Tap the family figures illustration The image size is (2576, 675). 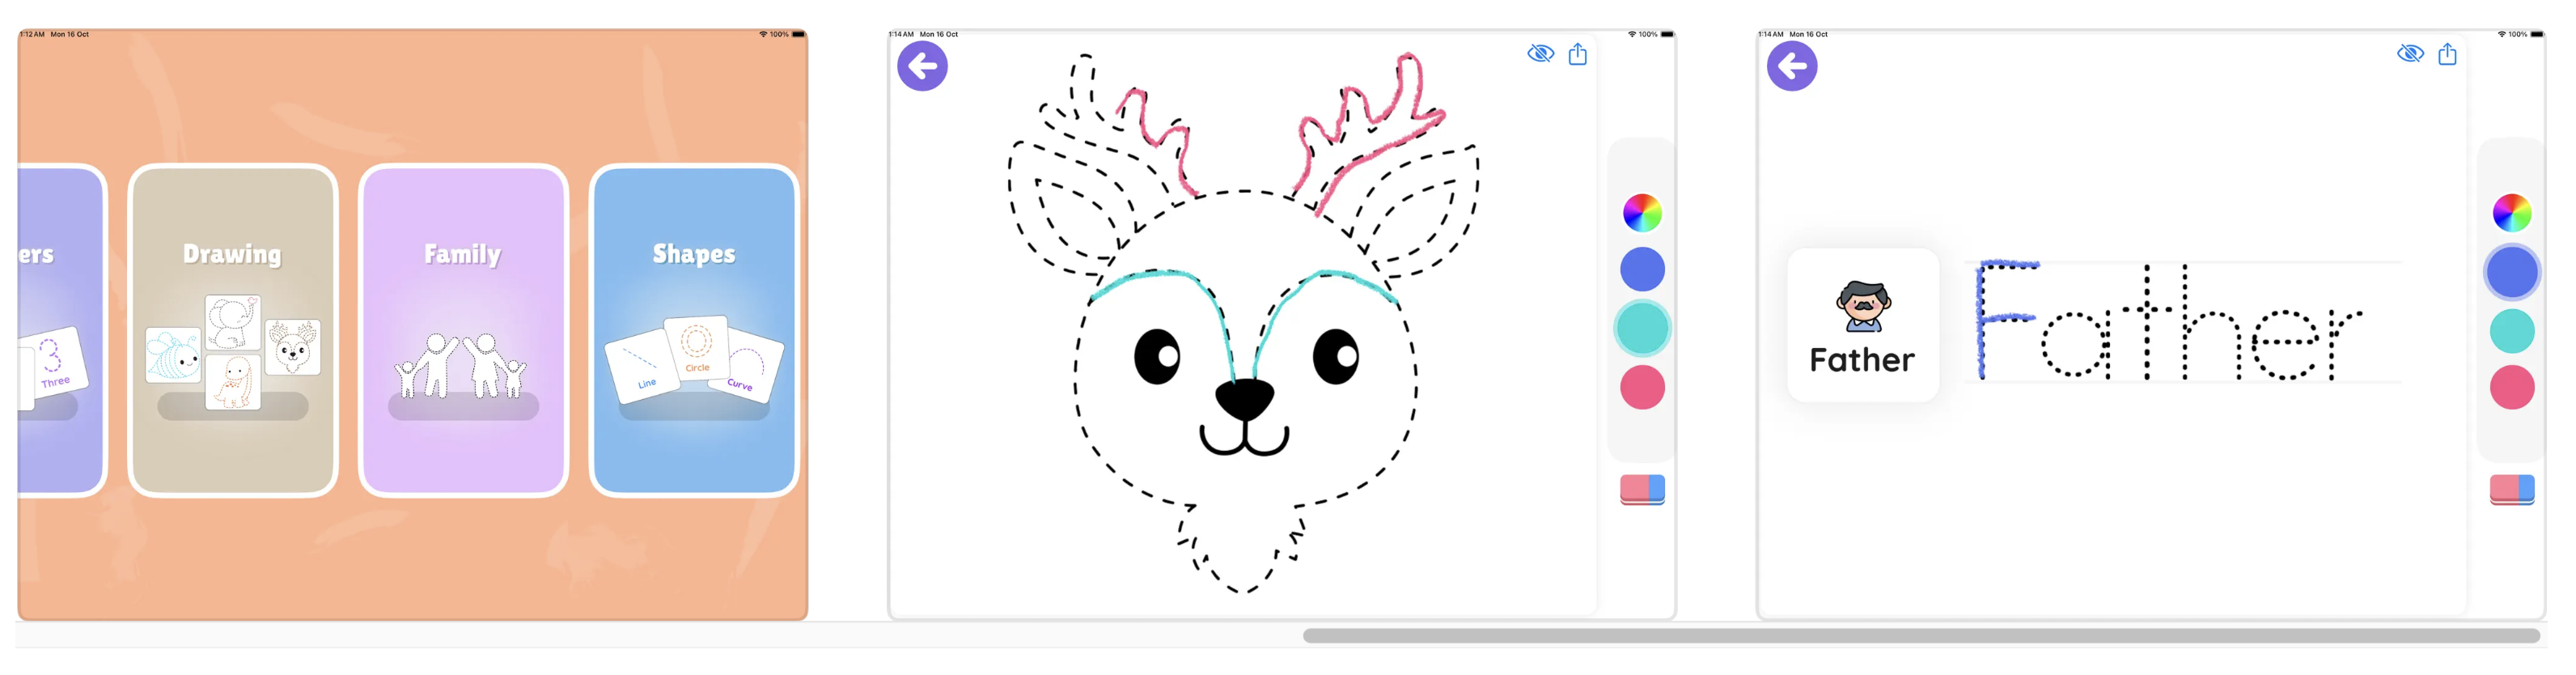click(462, 366)
